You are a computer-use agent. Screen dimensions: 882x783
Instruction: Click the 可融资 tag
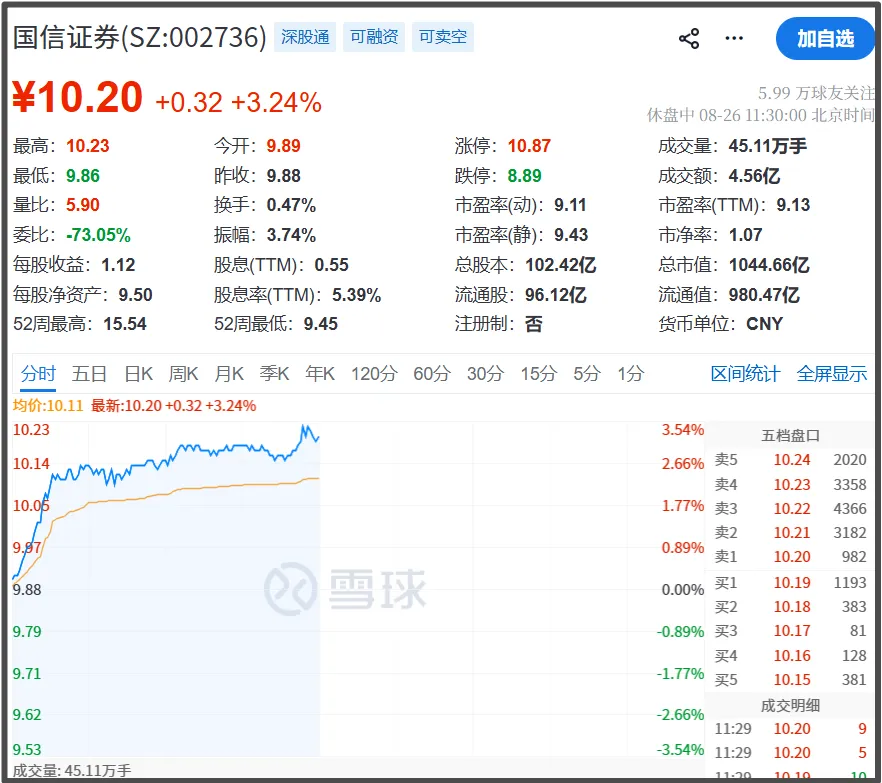click(x=374, y=37)
